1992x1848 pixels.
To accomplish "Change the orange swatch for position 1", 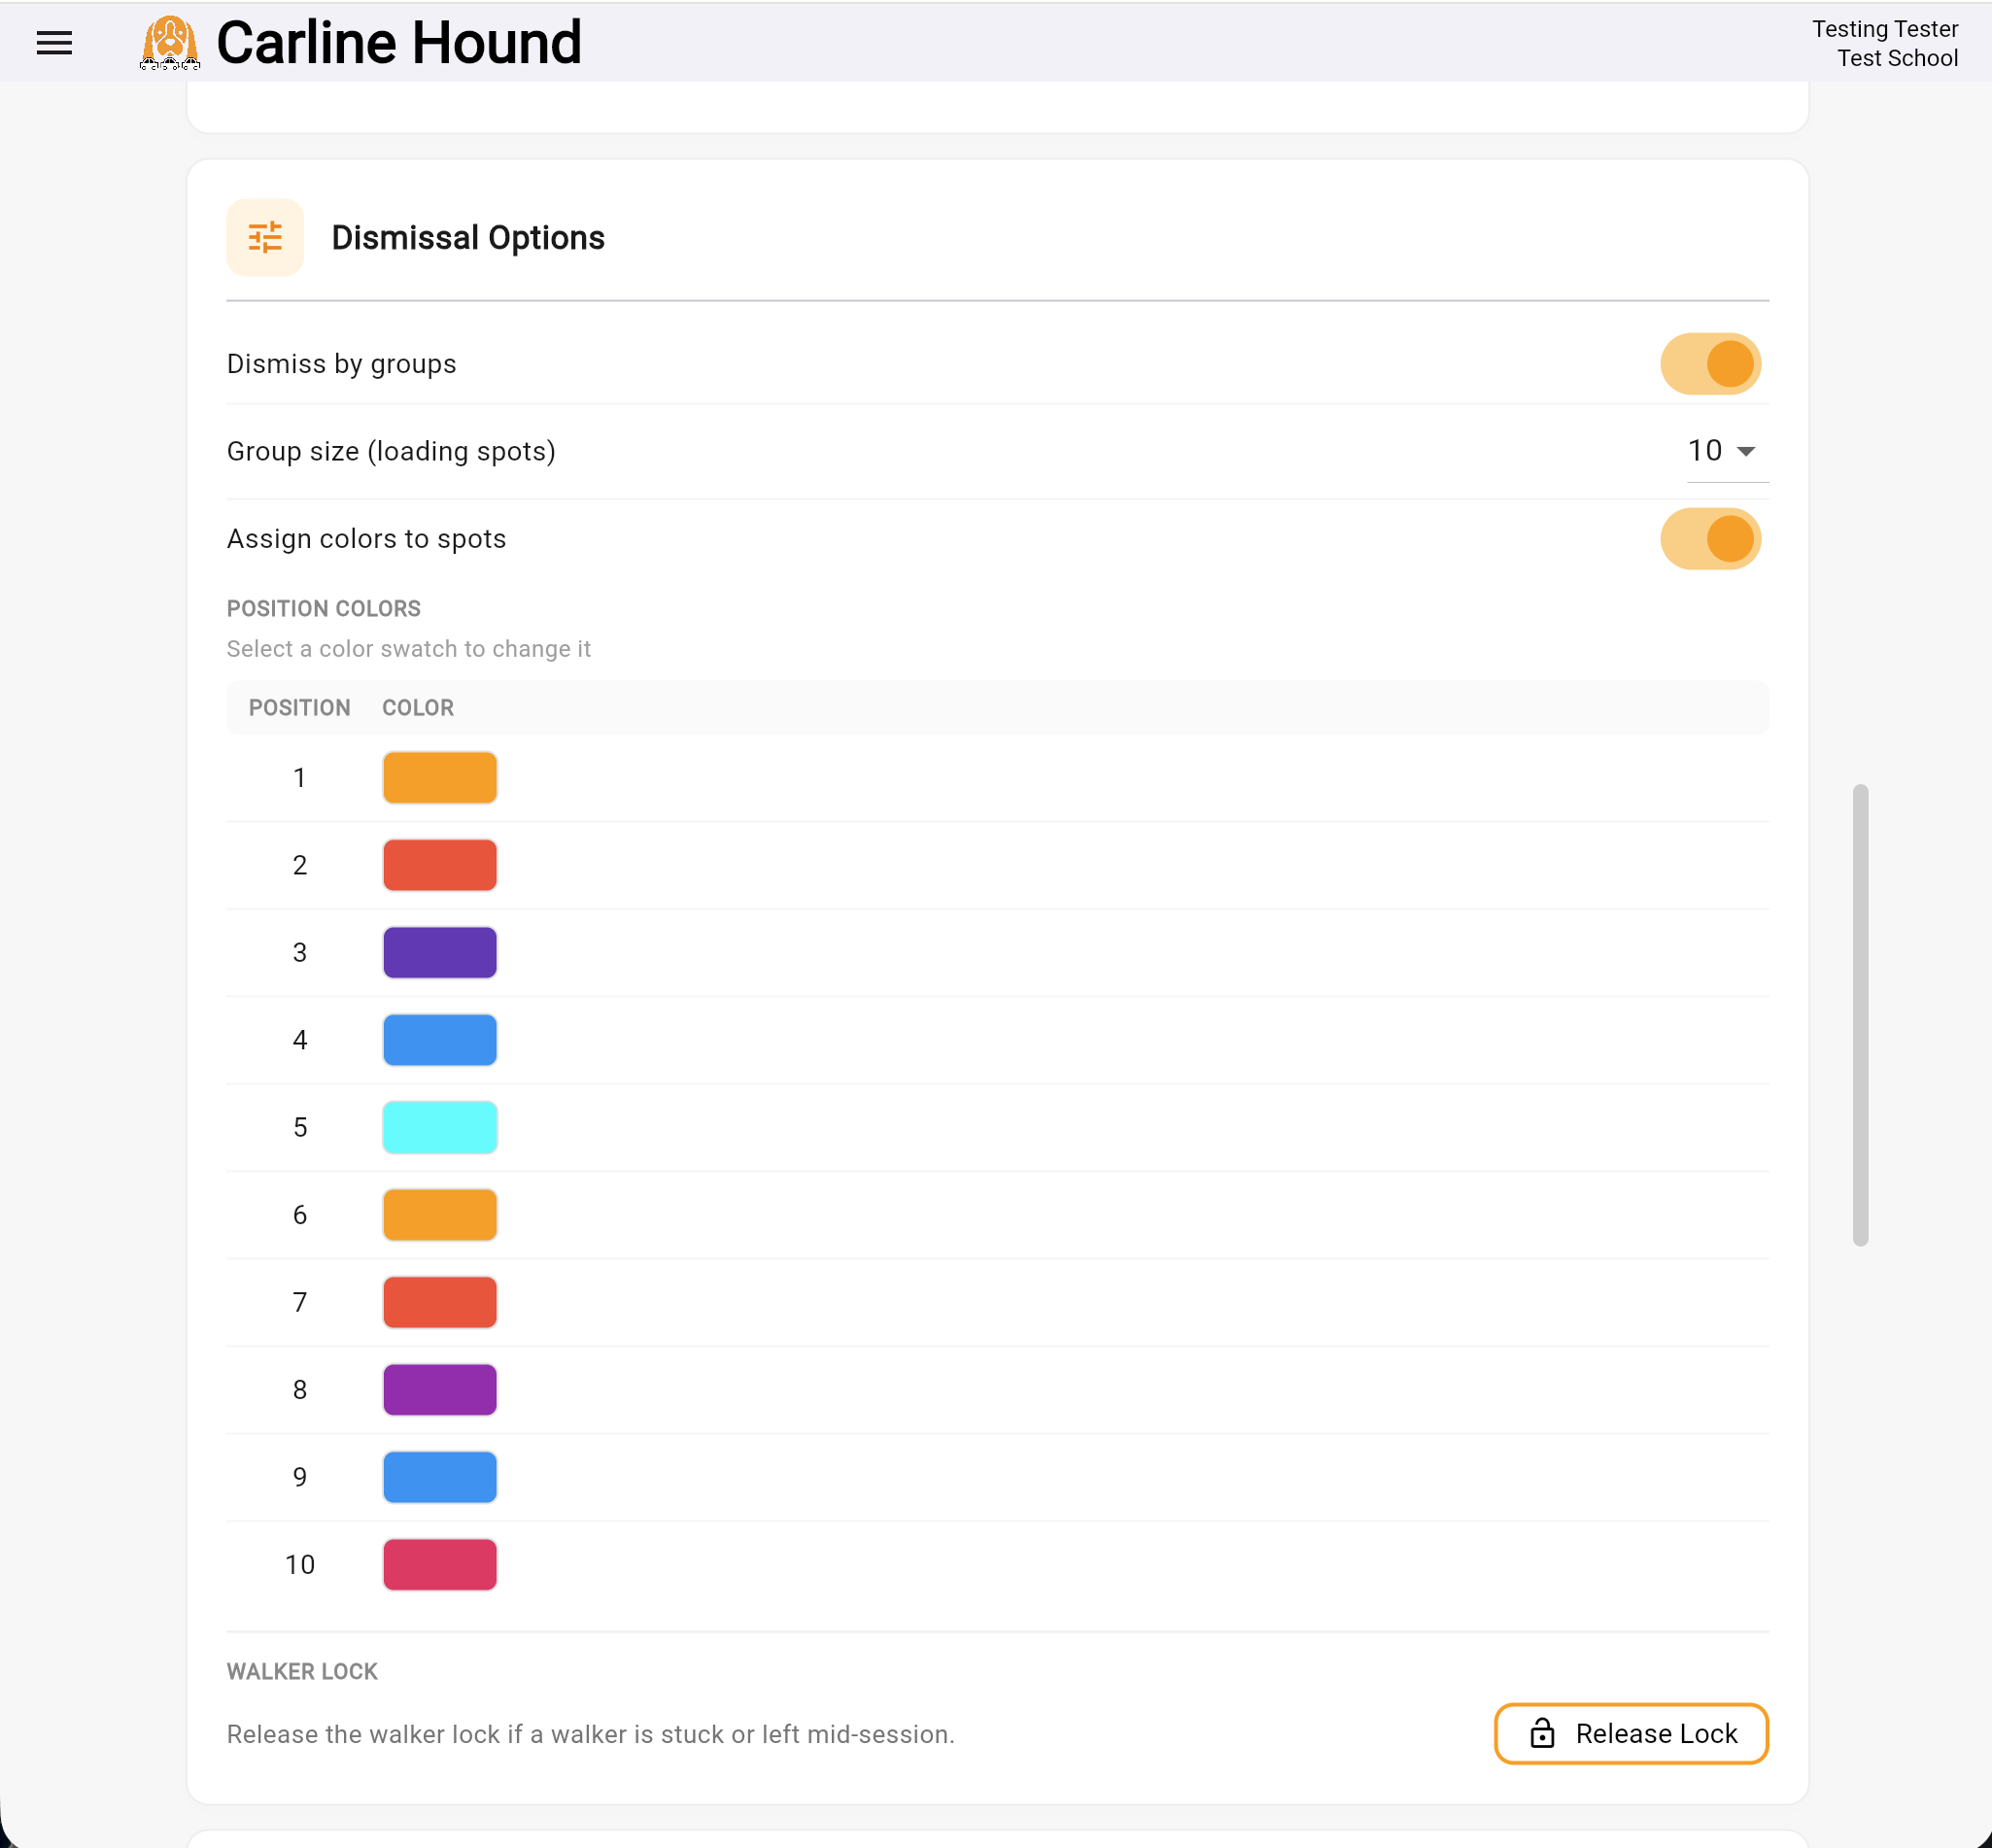I will (x=440, y=777).
